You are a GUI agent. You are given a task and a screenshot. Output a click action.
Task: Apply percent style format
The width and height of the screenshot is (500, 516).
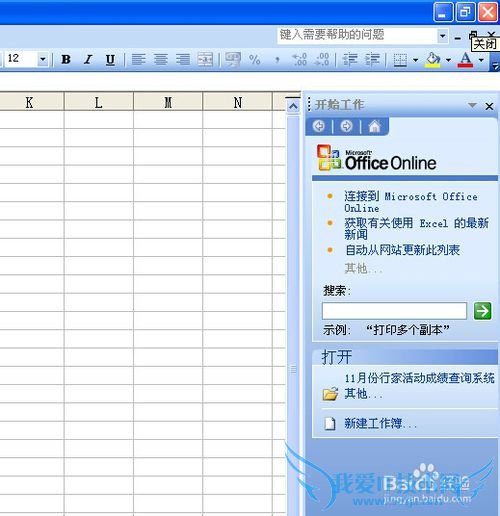click(255, 60)
